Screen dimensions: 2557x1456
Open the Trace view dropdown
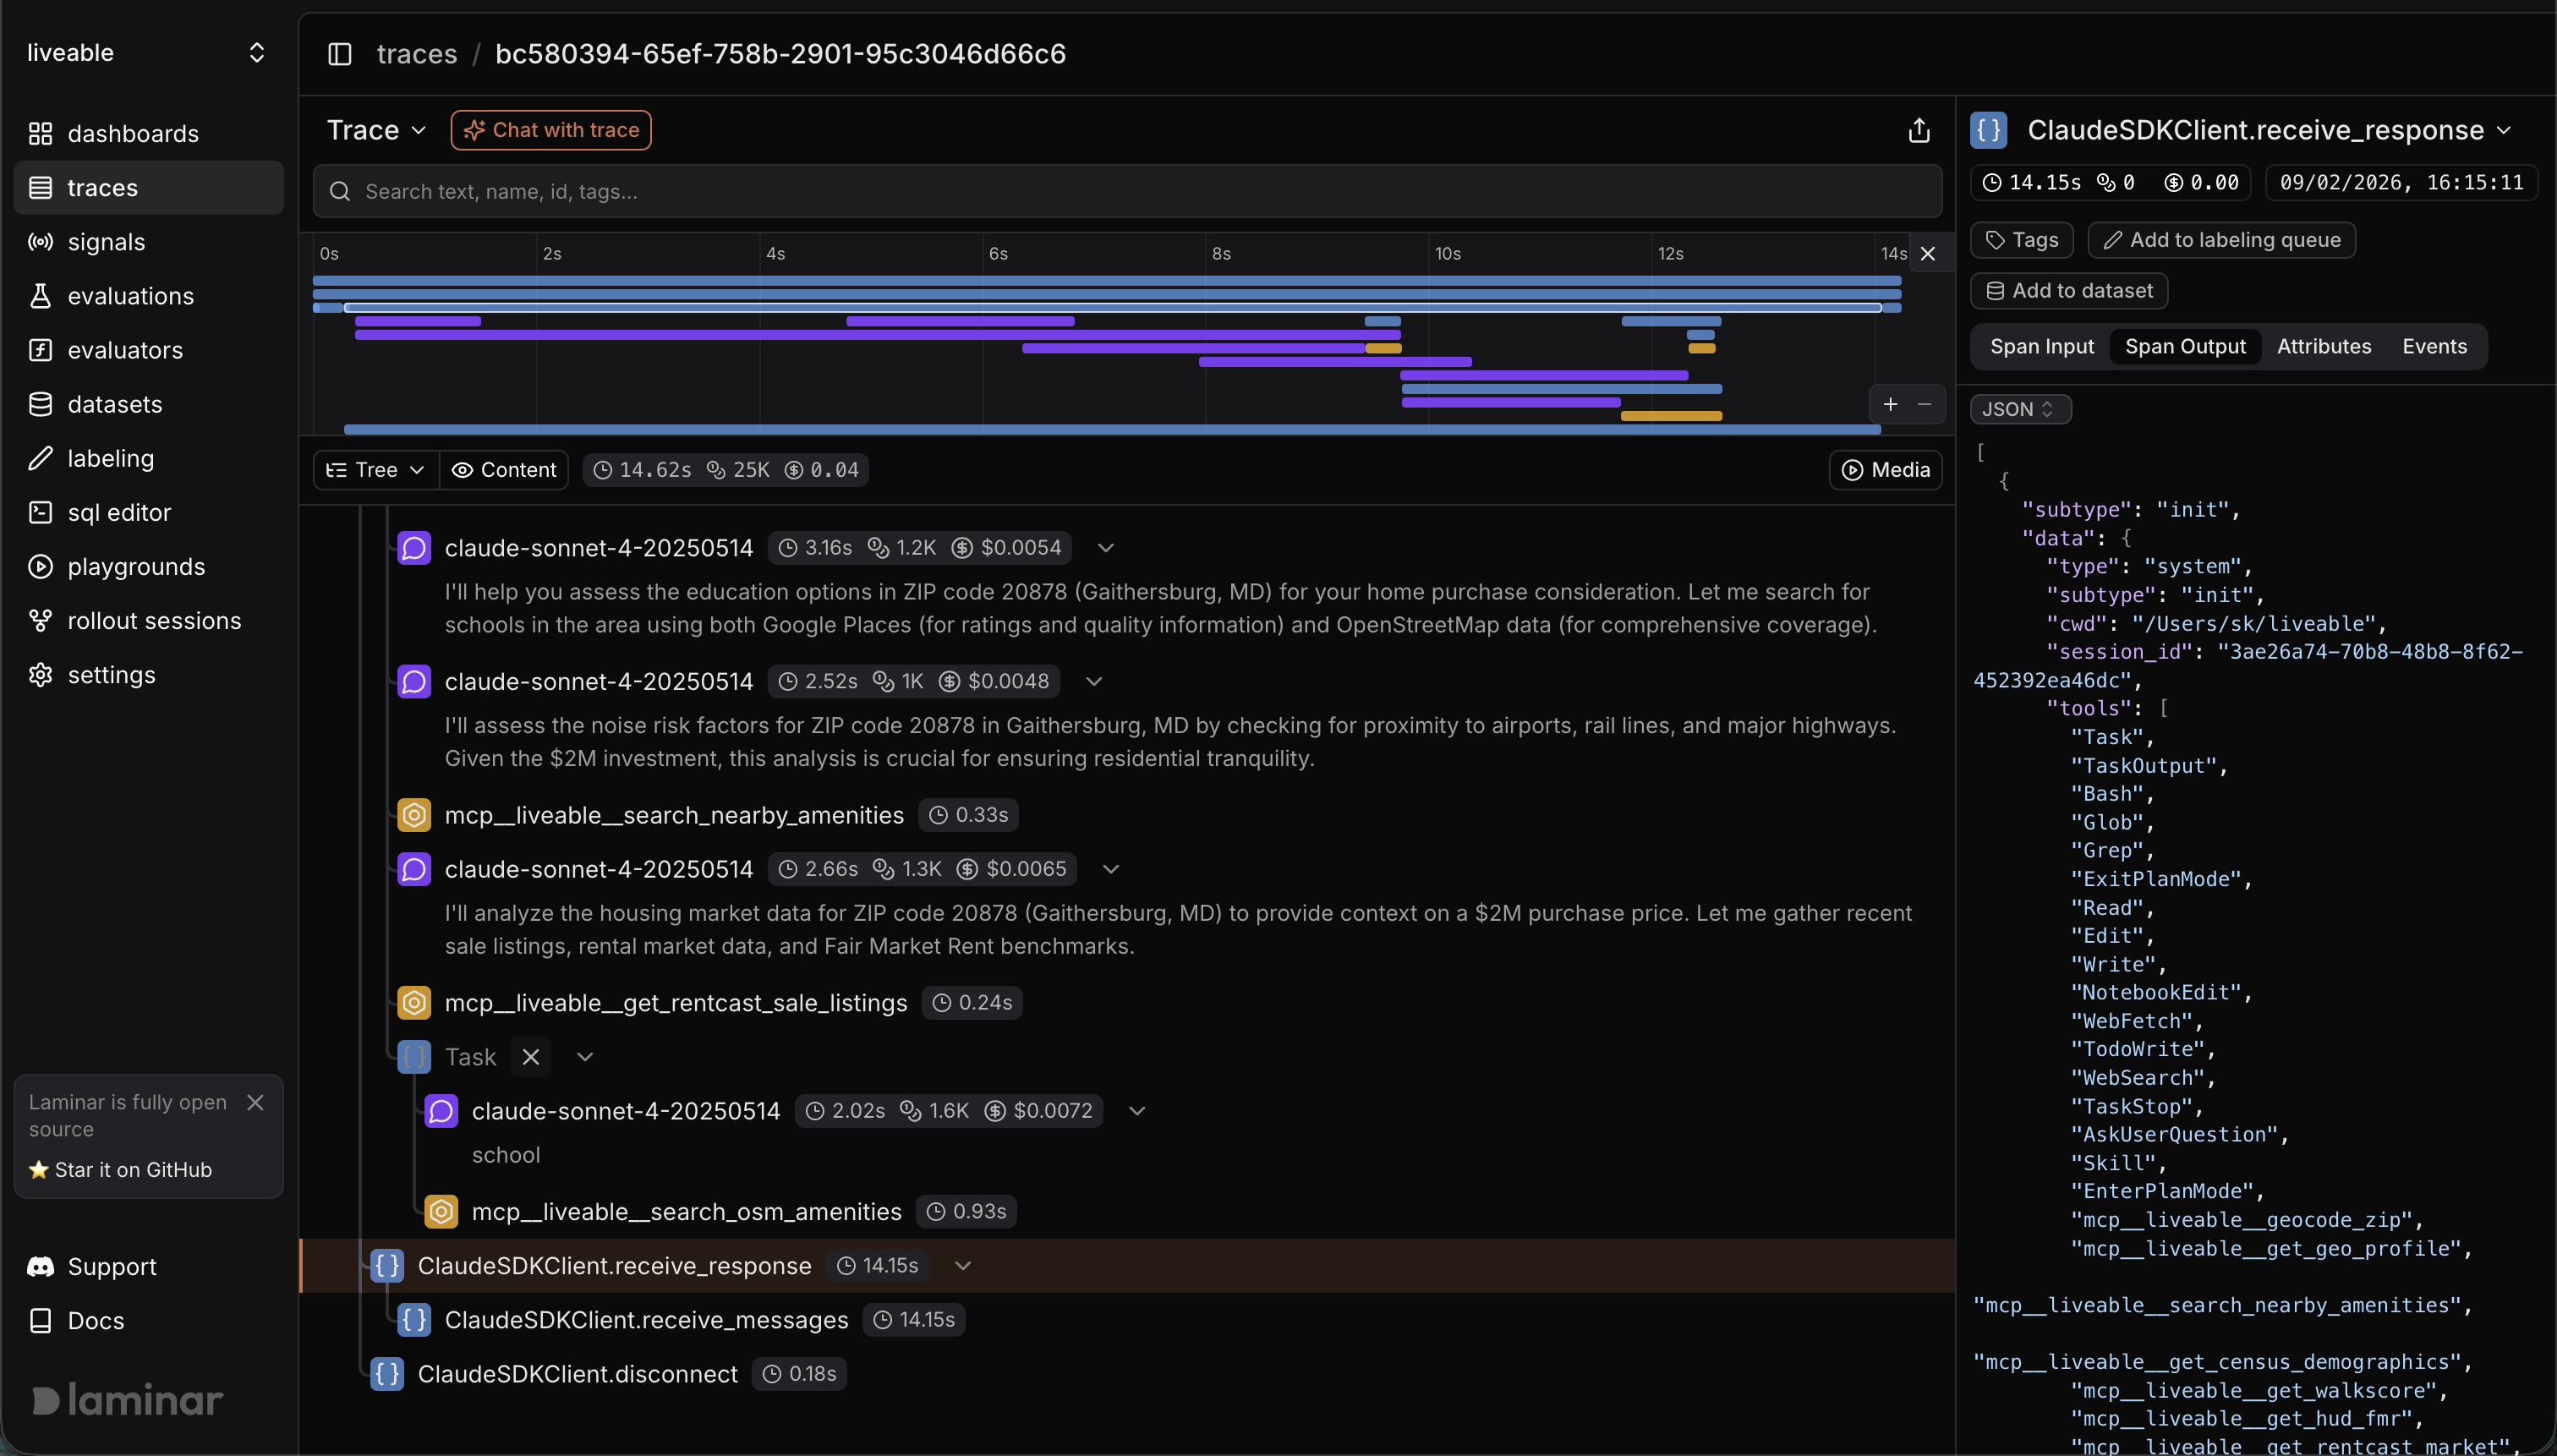(377, 130)
